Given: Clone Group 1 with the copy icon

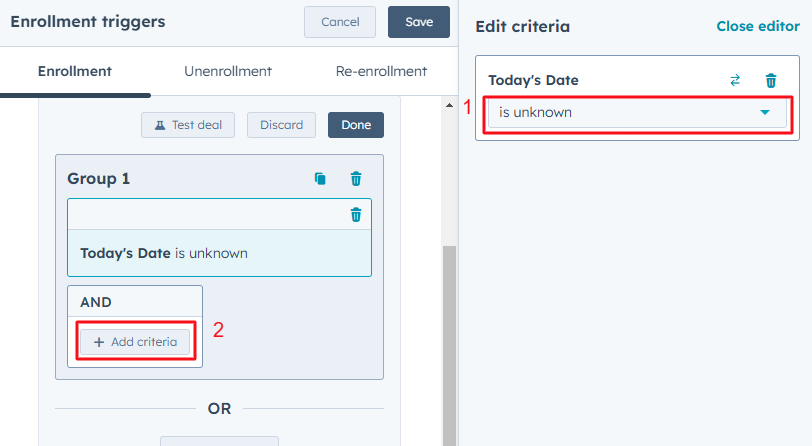Looking at the screenshot, I should pos(320,179).
